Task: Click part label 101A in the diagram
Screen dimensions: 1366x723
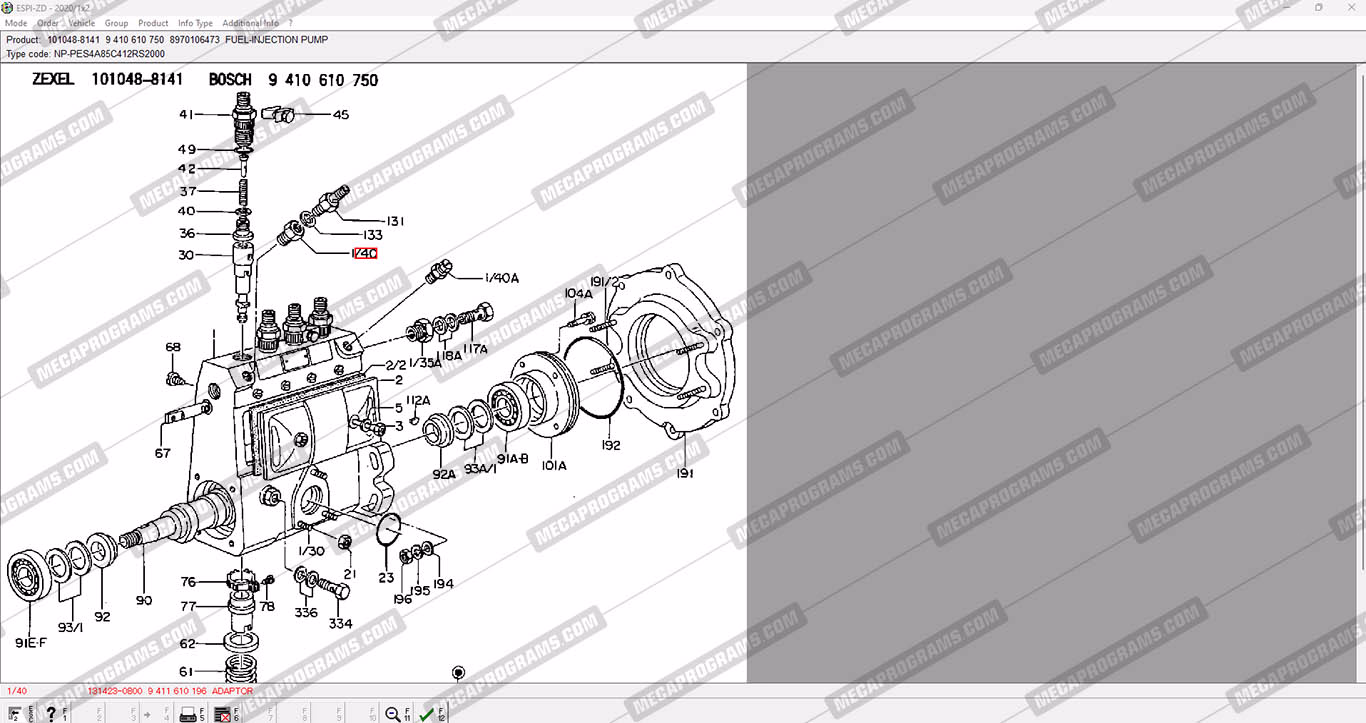Action: point(554,465)
